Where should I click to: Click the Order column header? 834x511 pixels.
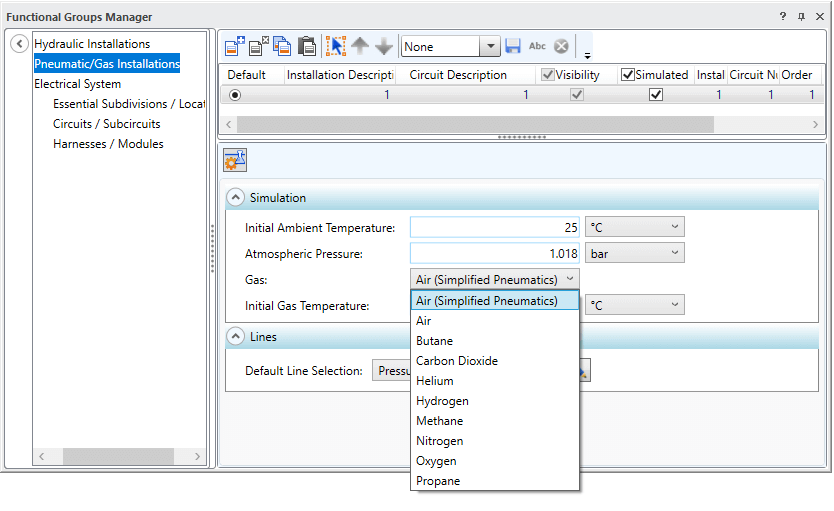pos(799,75)
